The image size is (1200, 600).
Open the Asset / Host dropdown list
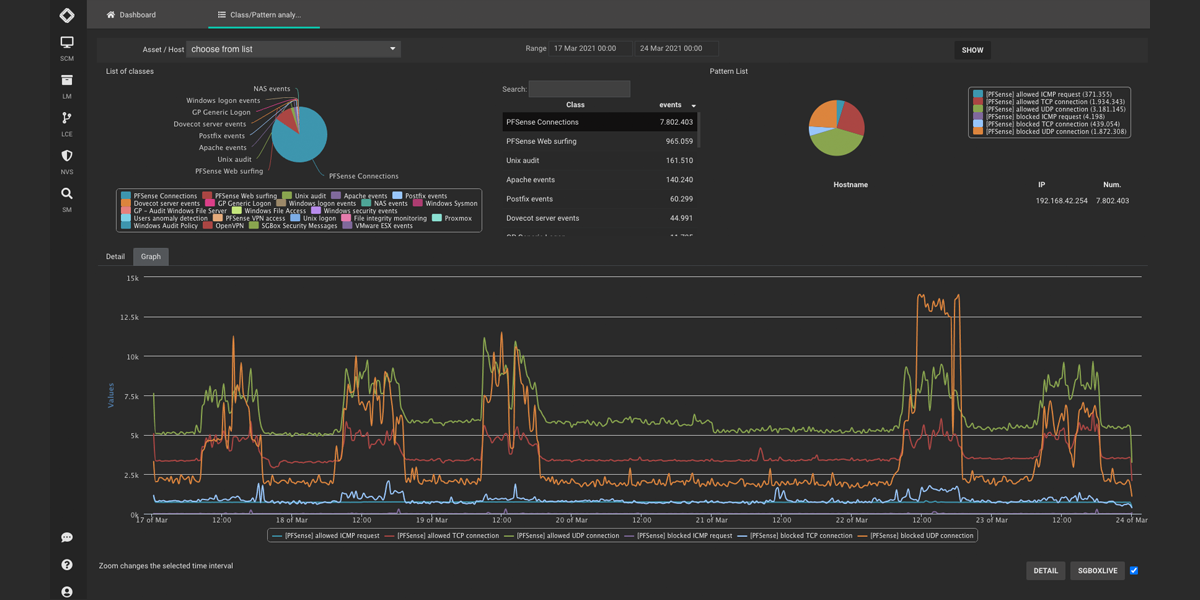293,49
